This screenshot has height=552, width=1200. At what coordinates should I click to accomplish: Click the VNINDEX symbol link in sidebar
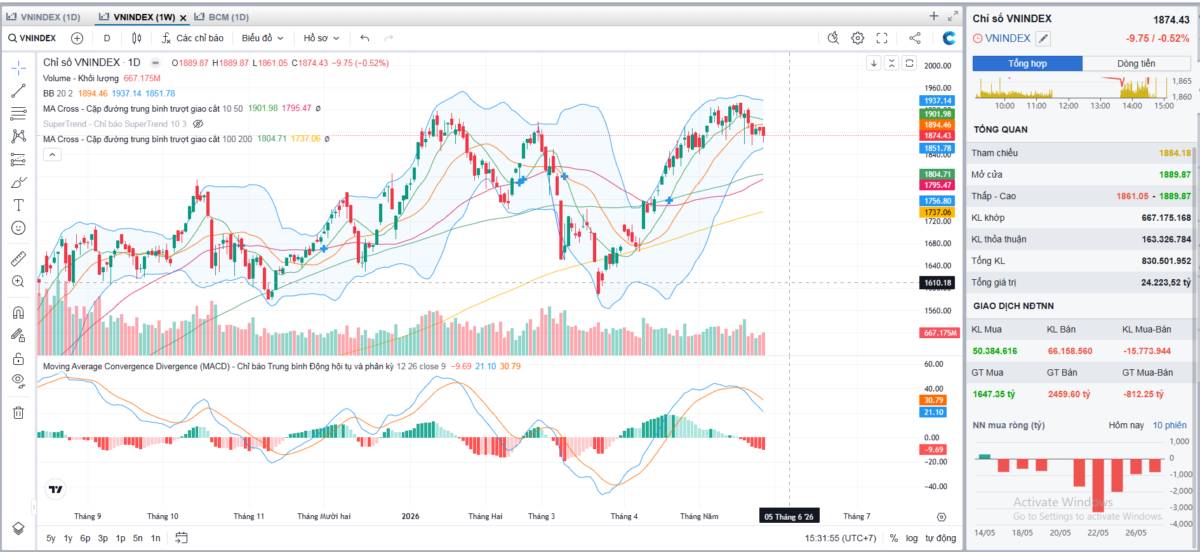click(x=1007, y=38)
